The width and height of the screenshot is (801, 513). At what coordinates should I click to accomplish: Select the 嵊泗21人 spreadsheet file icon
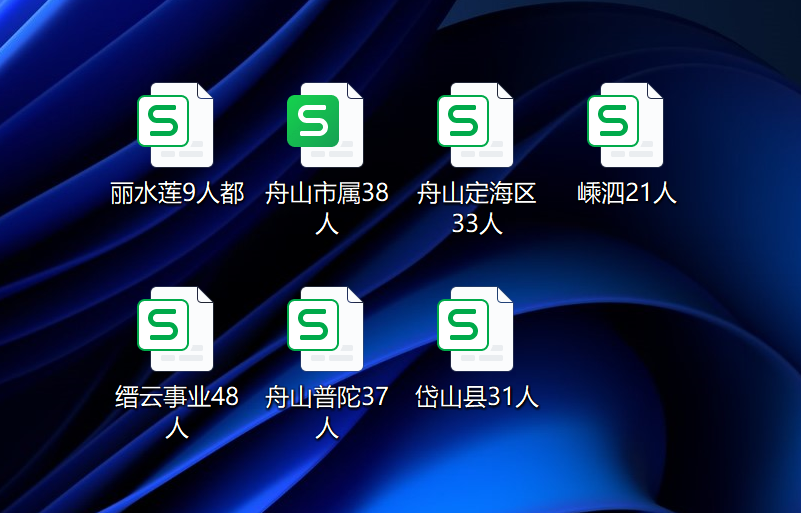(x=625, y=125)
